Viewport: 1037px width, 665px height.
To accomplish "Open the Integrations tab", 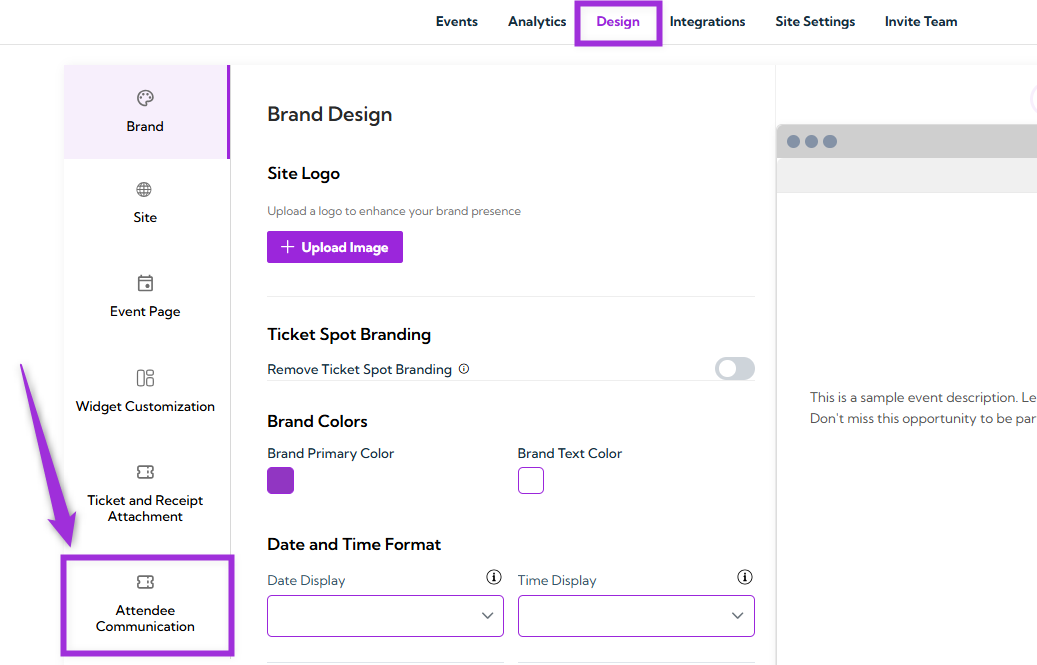I will pyautogui.click(x=707, y=22).
